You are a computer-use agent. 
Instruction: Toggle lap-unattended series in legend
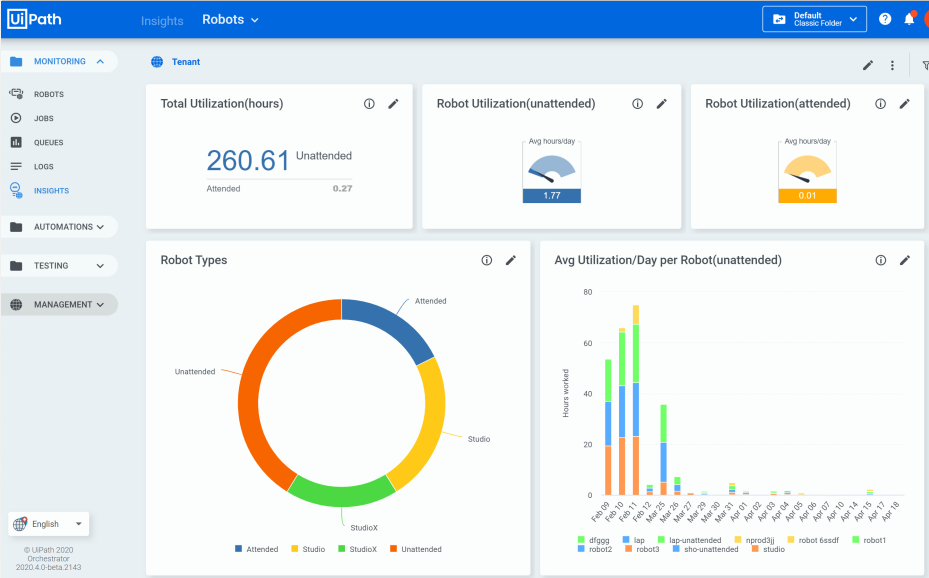click(x=690, y=540)
